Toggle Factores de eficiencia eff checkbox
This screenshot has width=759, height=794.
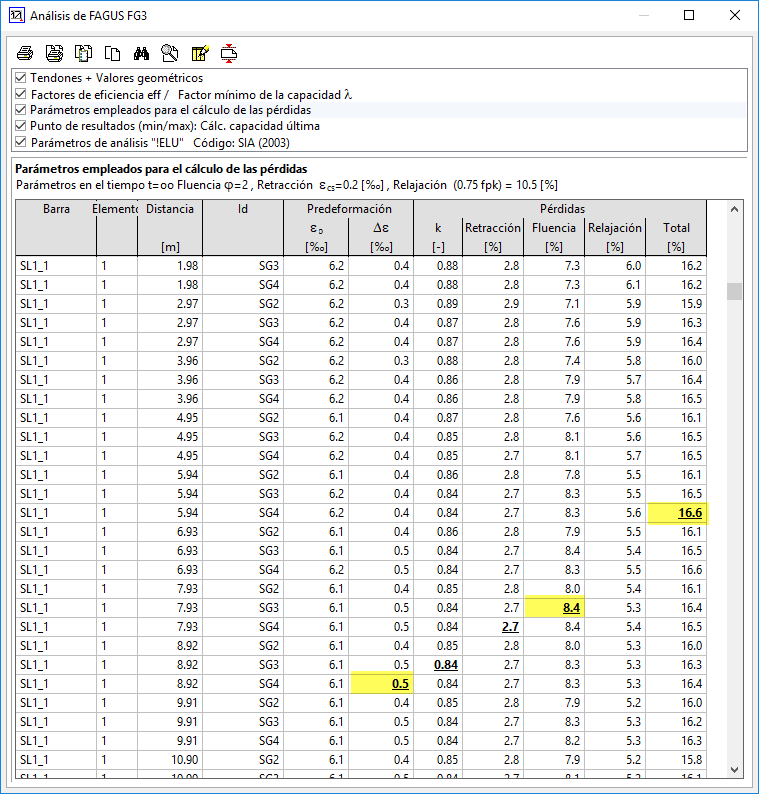click(21, 94)
